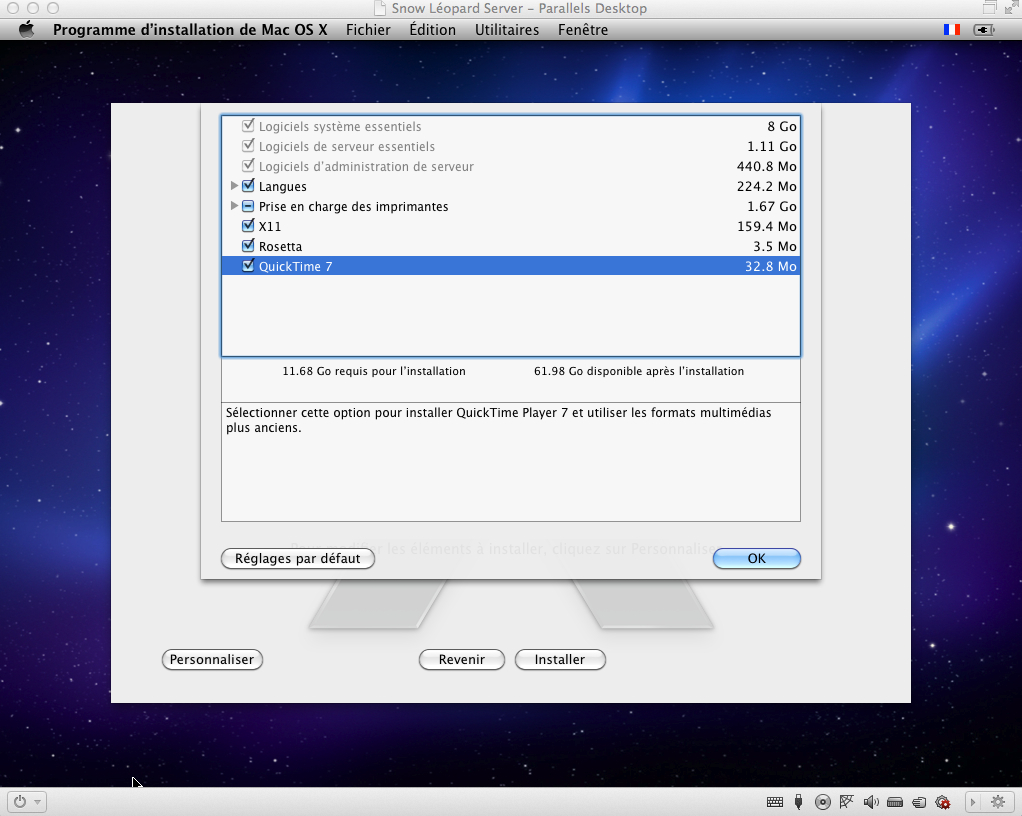Open the Fichier menu
The height and width of the screenshot is (816, 1022).
tap(368, 29)
